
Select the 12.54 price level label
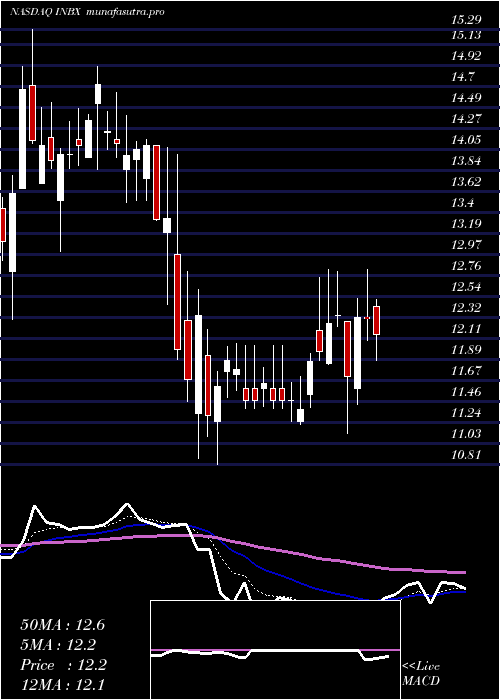pyautogui.click(x=466, y=287)
